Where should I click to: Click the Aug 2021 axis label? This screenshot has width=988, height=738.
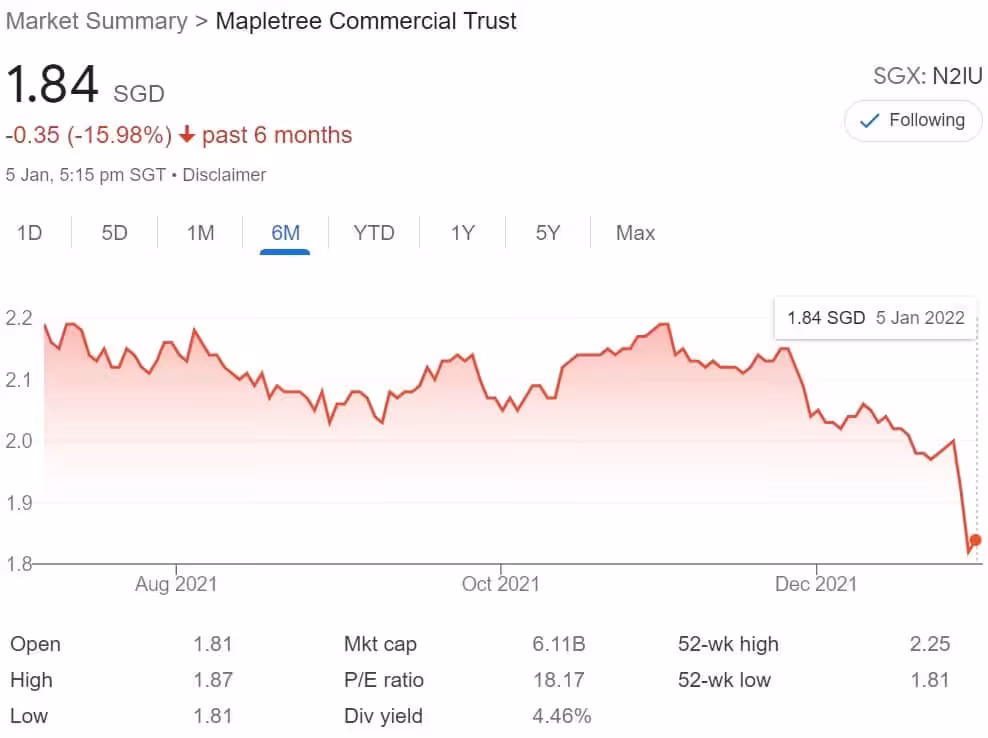[x=176, y=584]
